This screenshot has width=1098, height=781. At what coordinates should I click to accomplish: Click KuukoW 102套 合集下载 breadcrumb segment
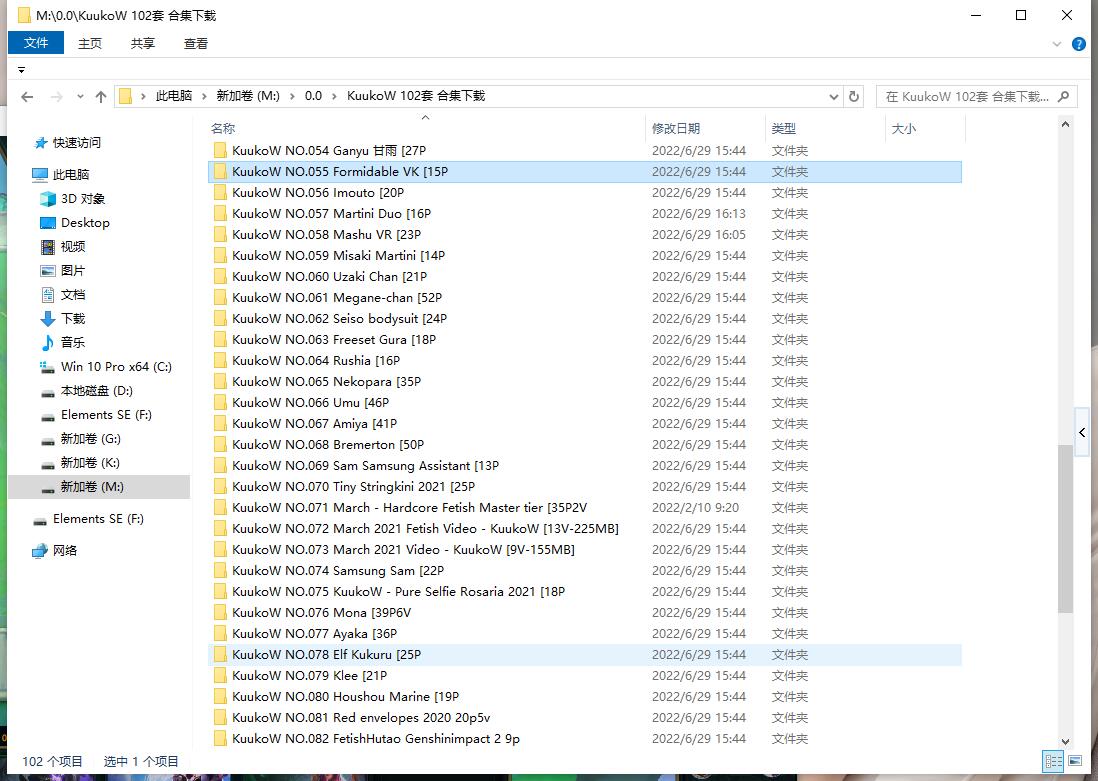click(x=416, y=96)
